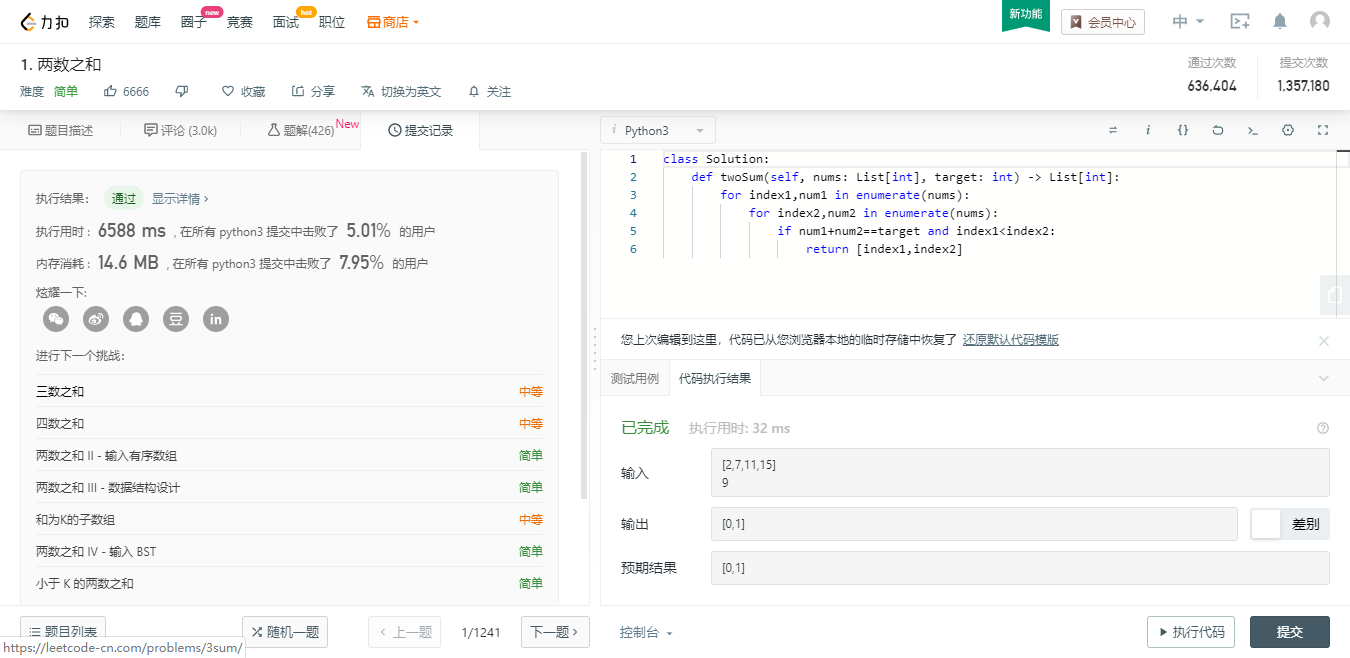Share result to Douban
The image size is (1350, 658).
[x=176, y=319]
